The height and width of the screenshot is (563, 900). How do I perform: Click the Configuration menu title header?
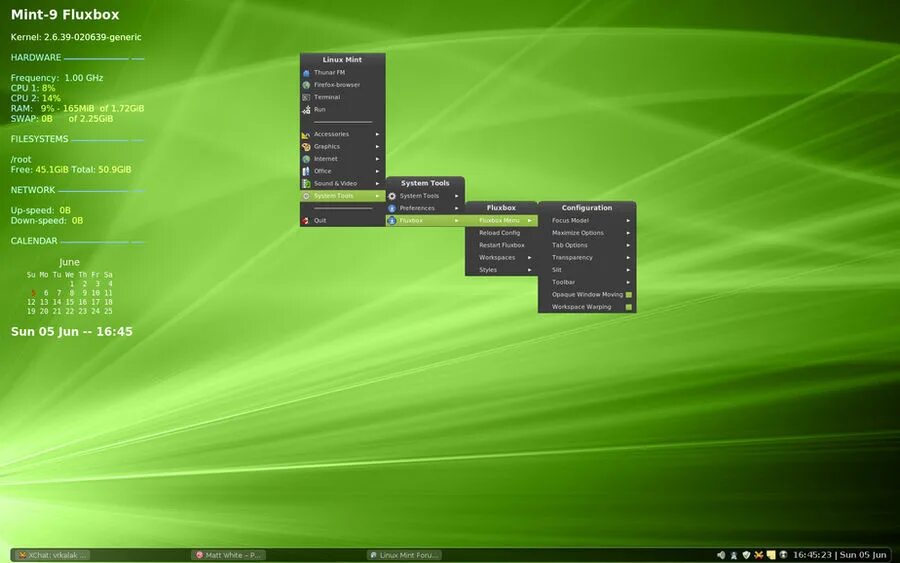click(x=587, y=208)
